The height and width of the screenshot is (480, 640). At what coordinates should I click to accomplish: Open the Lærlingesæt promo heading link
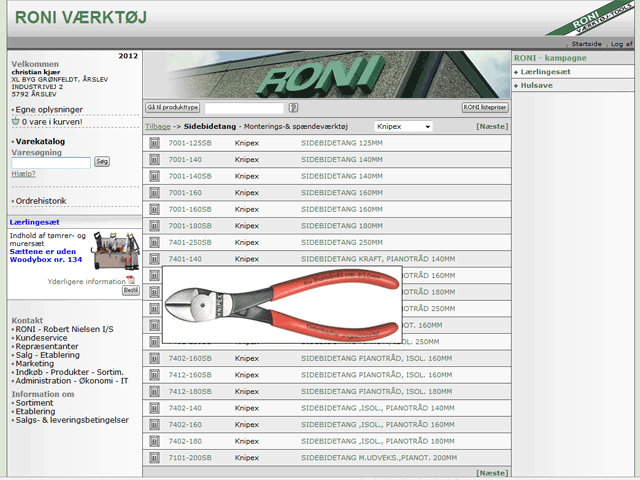pos(34,222)
